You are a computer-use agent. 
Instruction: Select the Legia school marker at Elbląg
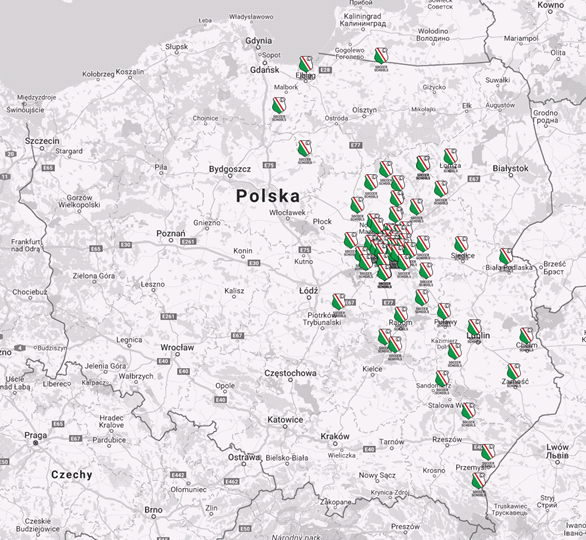tap(306, 64)
